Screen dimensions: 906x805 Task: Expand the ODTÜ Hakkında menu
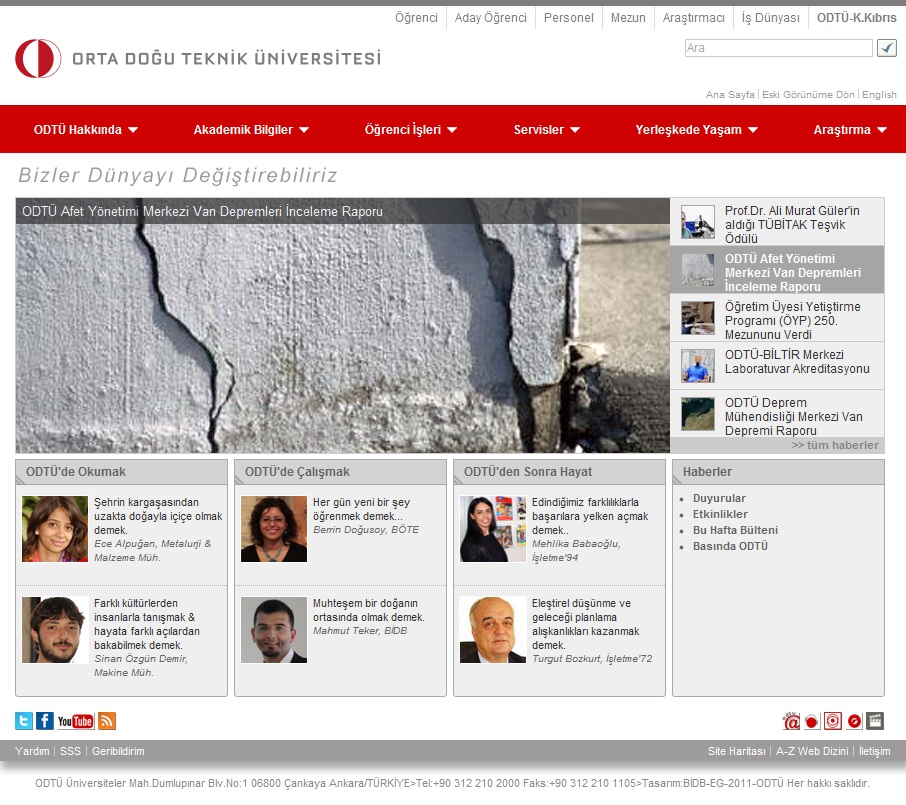coord(86,129)
